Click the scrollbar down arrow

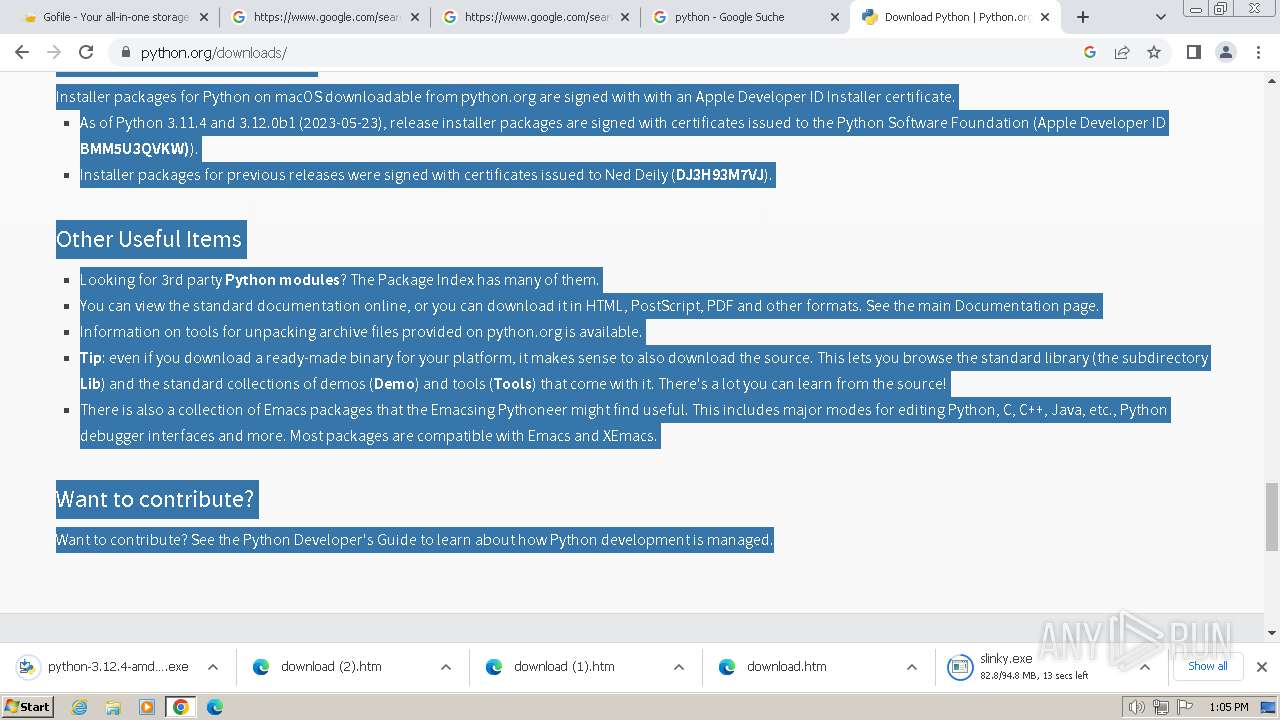coord(1272,633)
